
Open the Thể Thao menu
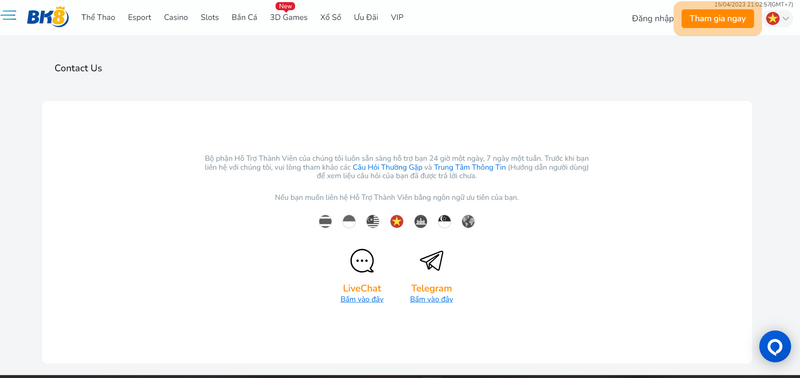click(98, 17)
